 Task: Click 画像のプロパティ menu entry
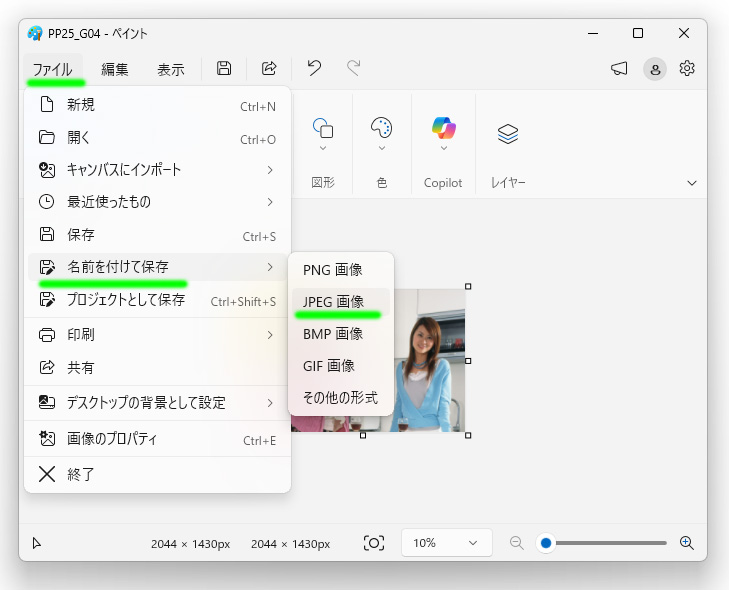[x=157, y=439]
